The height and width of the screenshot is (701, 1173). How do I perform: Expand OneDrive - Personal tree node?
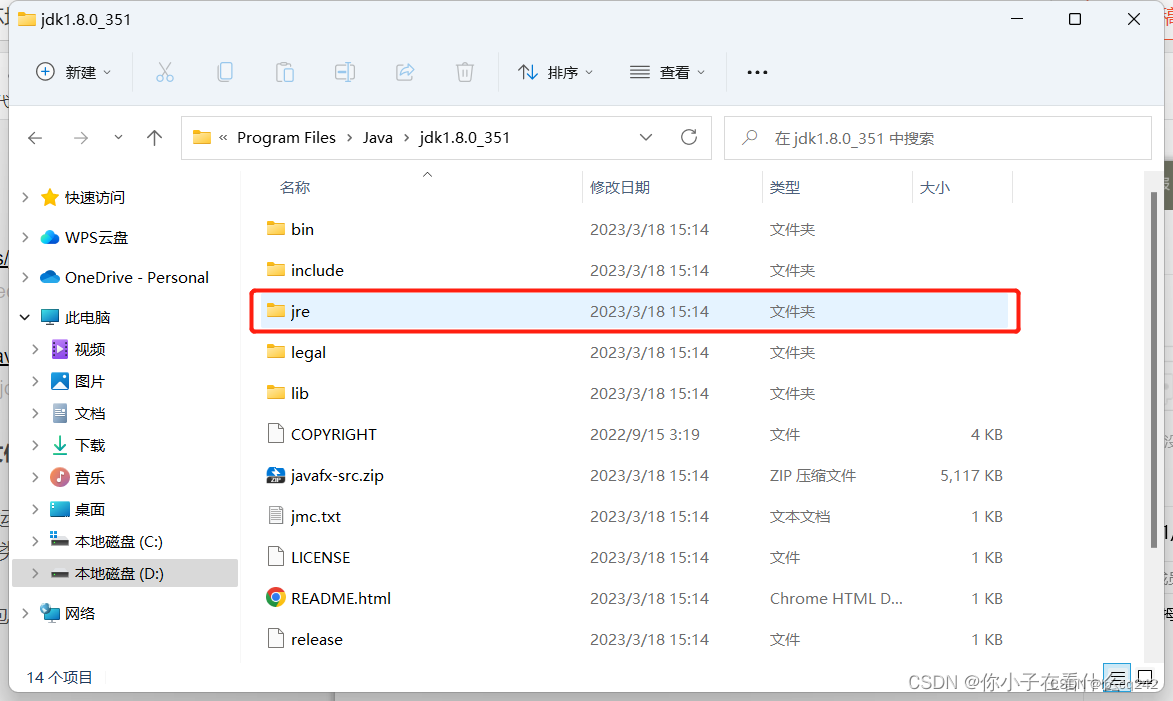[25, 278]
